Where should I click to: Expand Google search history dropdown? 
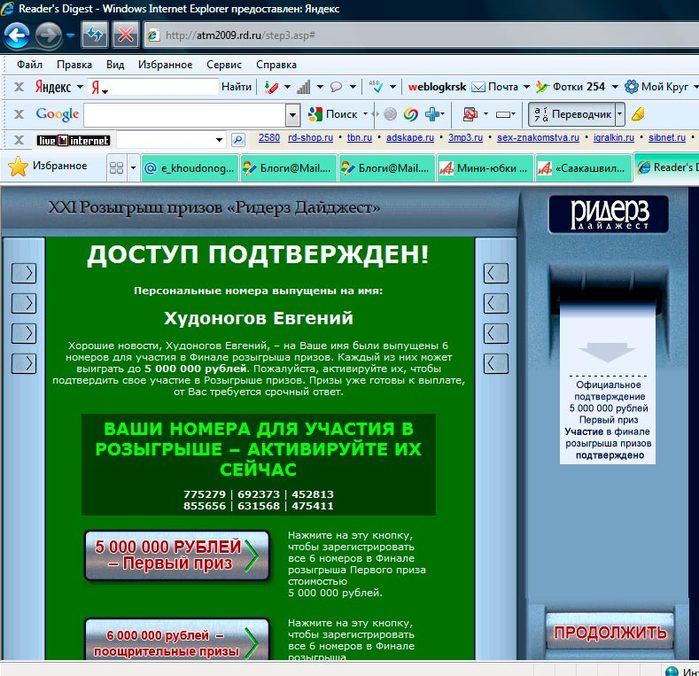(292, 115)
